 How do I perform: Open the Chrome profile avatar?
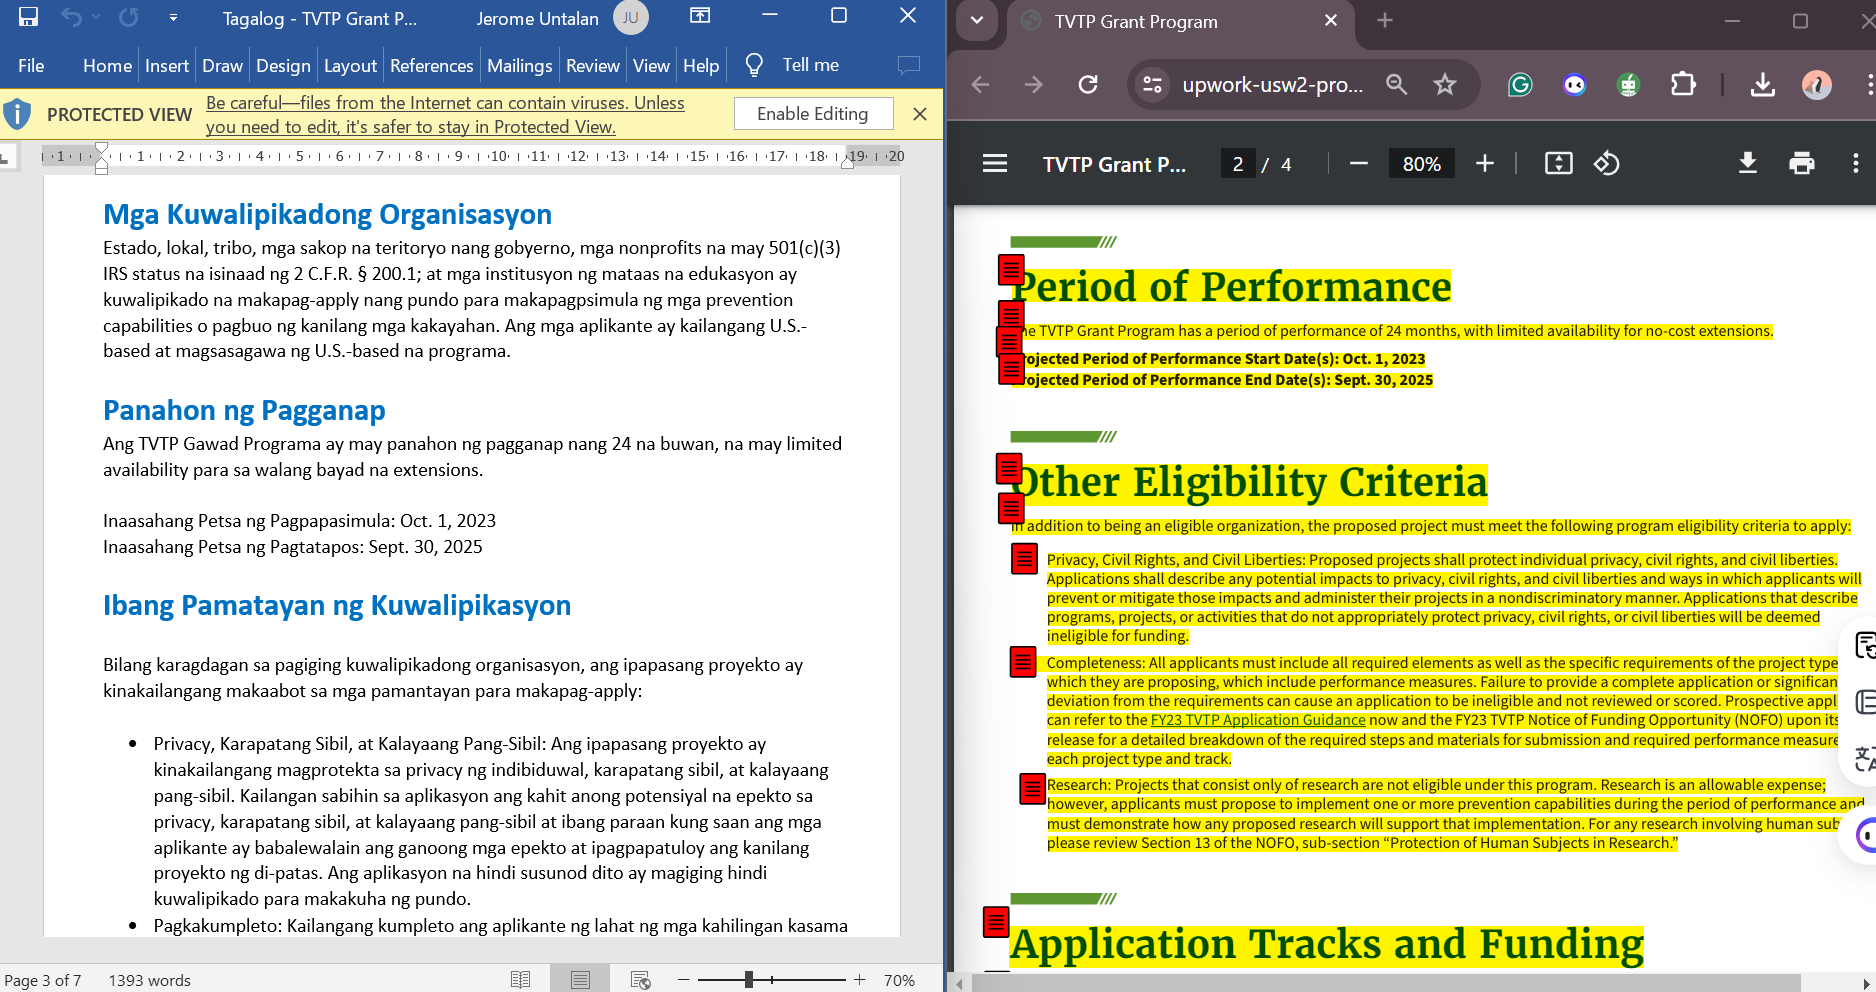coord(1817,85)
